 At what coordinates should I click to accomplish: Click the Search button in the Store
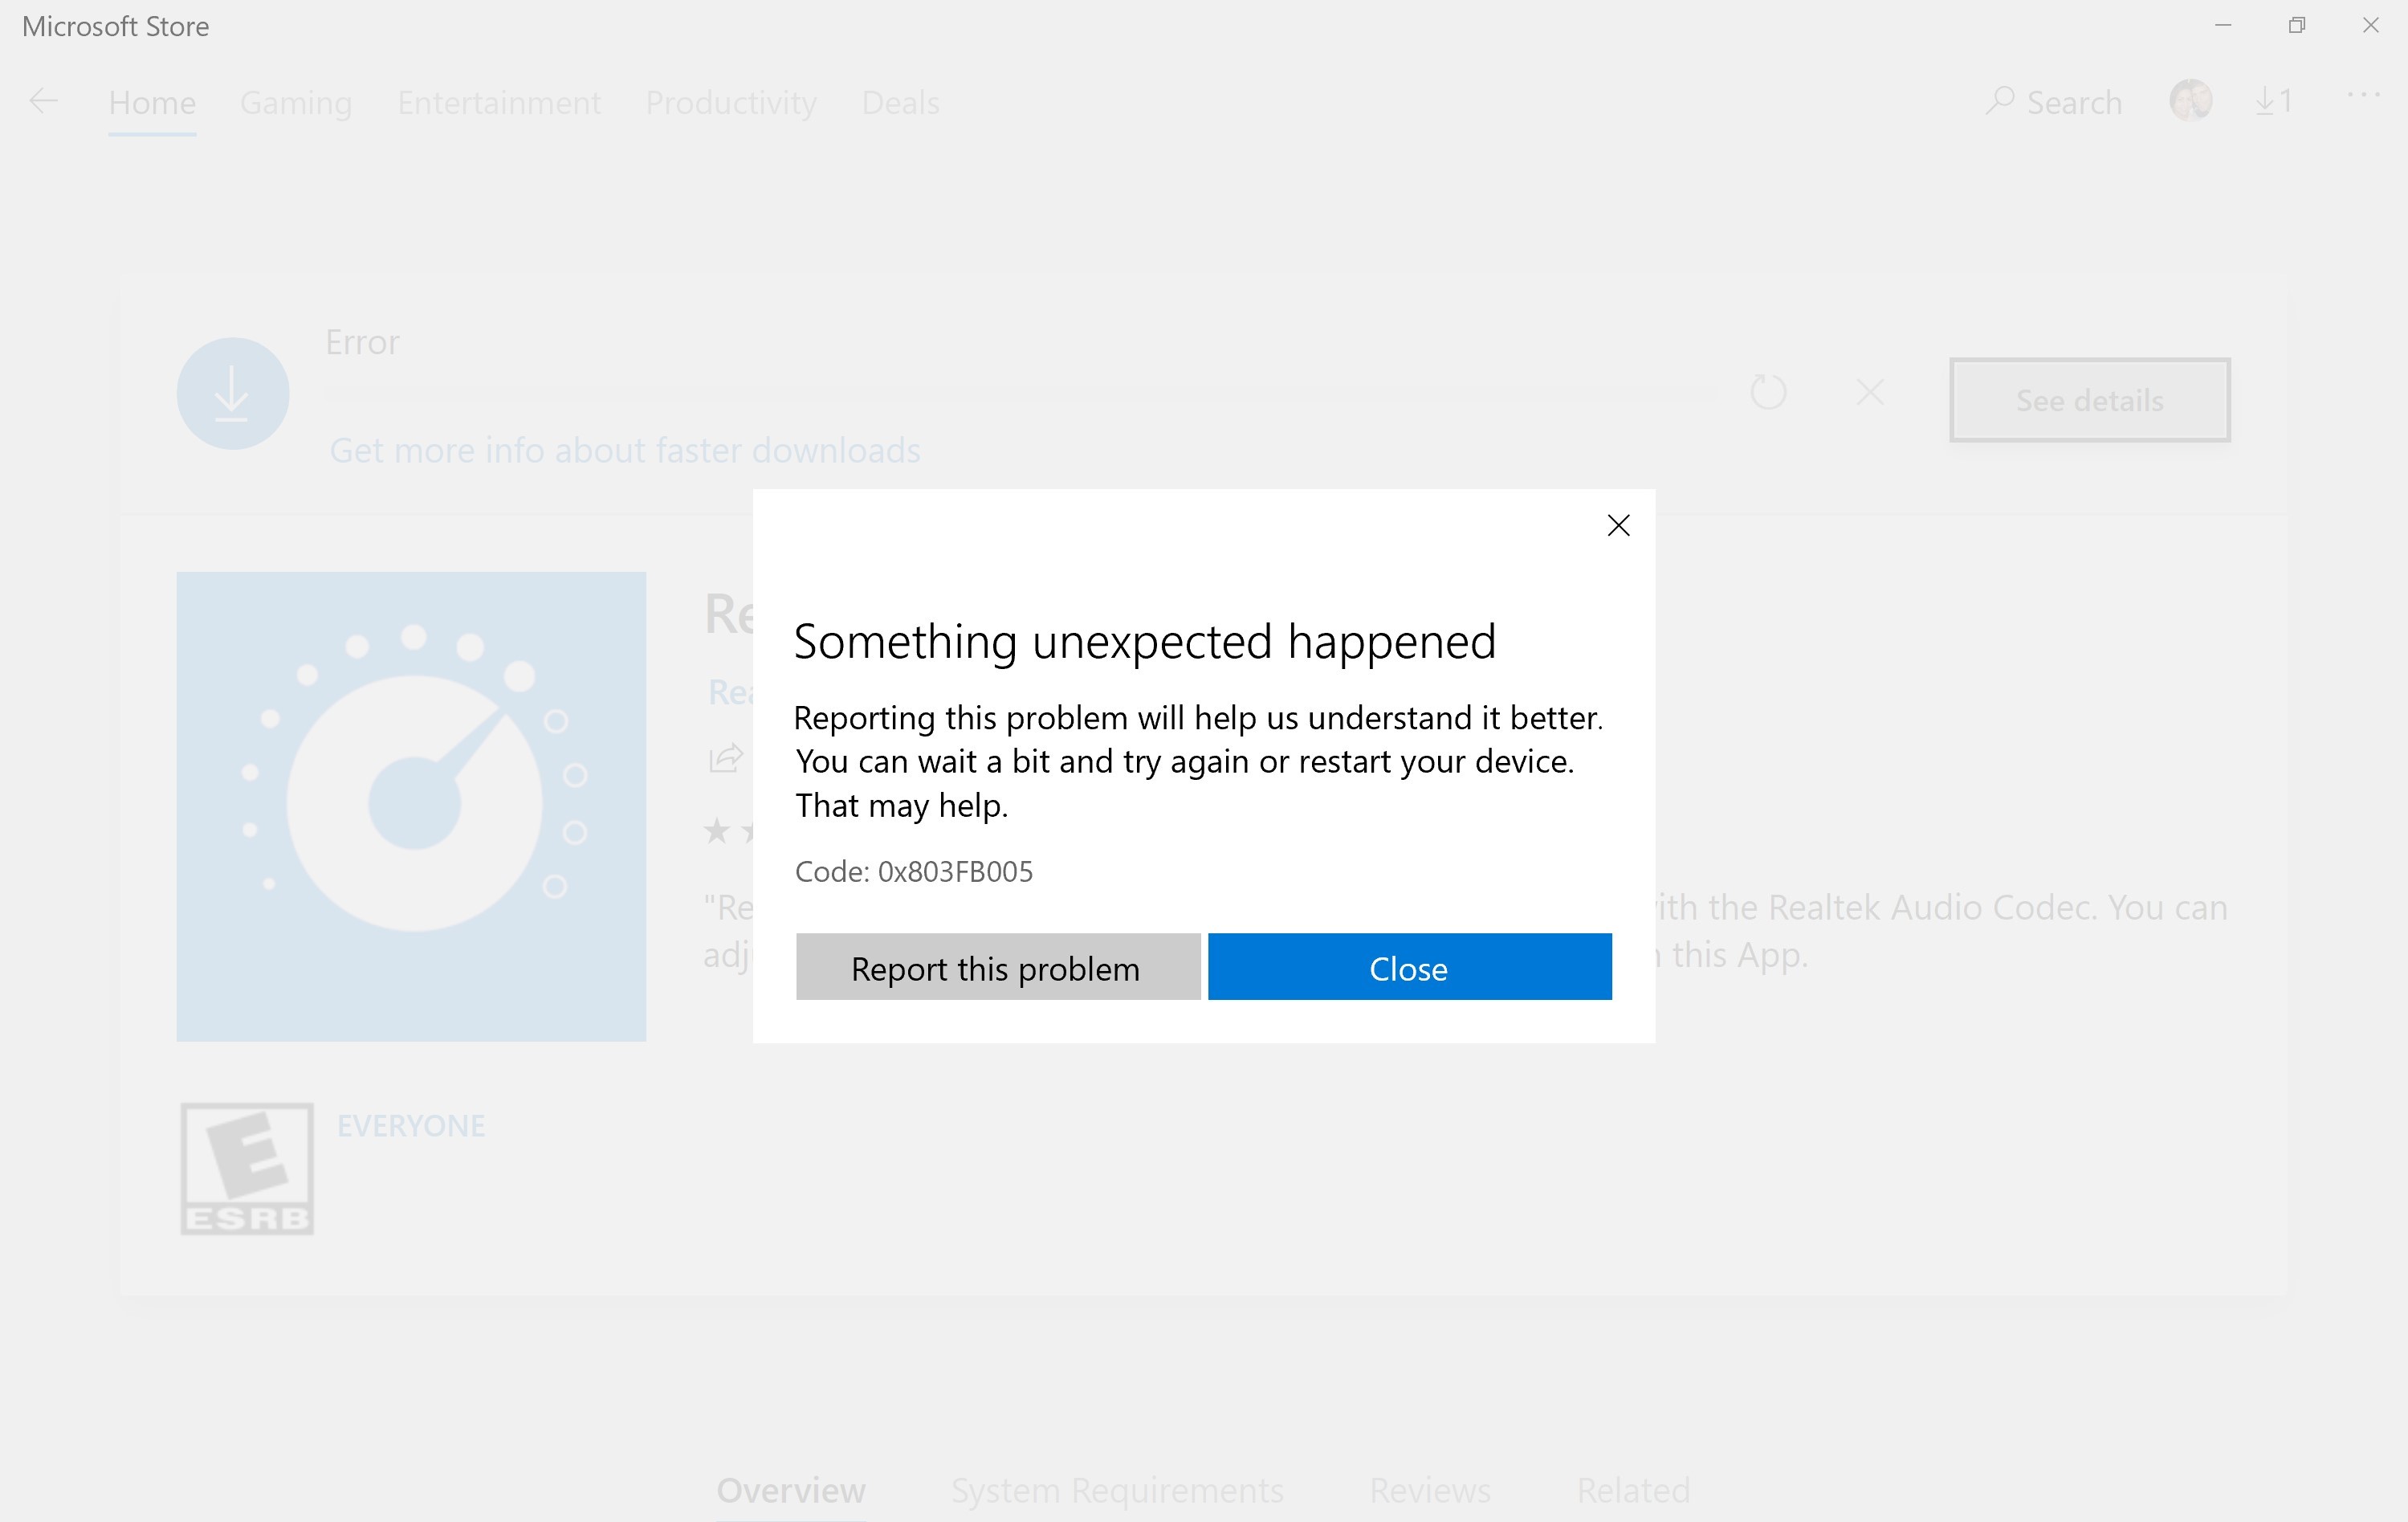[2053, 102]
